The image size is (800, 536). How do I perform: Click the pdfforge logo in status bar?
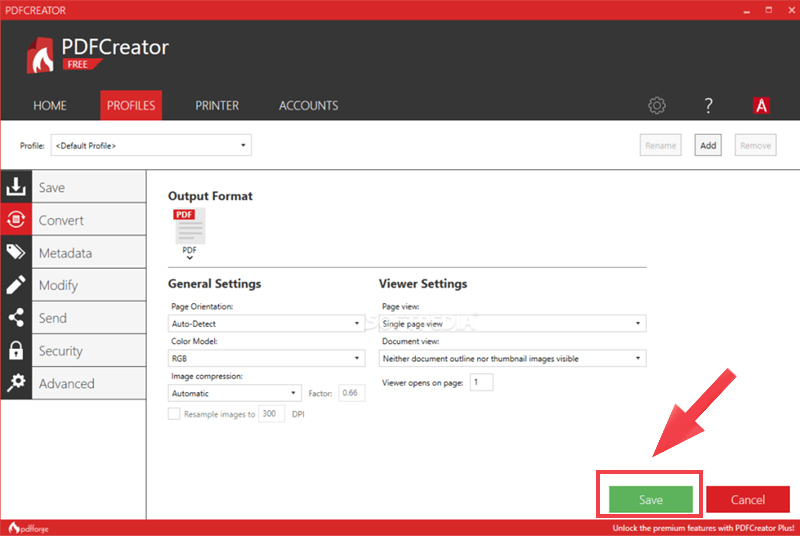(x=29, y=528)
